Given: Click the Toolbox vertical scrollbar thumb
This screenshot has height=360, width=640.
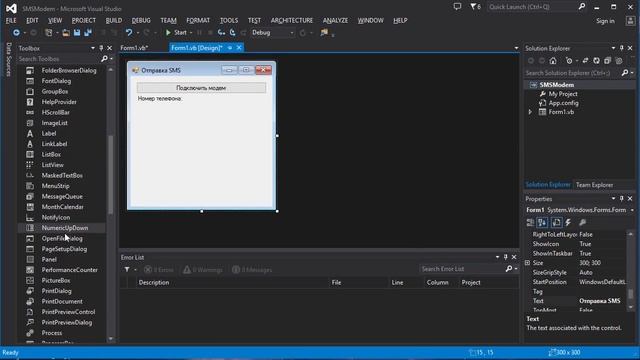Looking at the screenshot, I should click(110, 174).
